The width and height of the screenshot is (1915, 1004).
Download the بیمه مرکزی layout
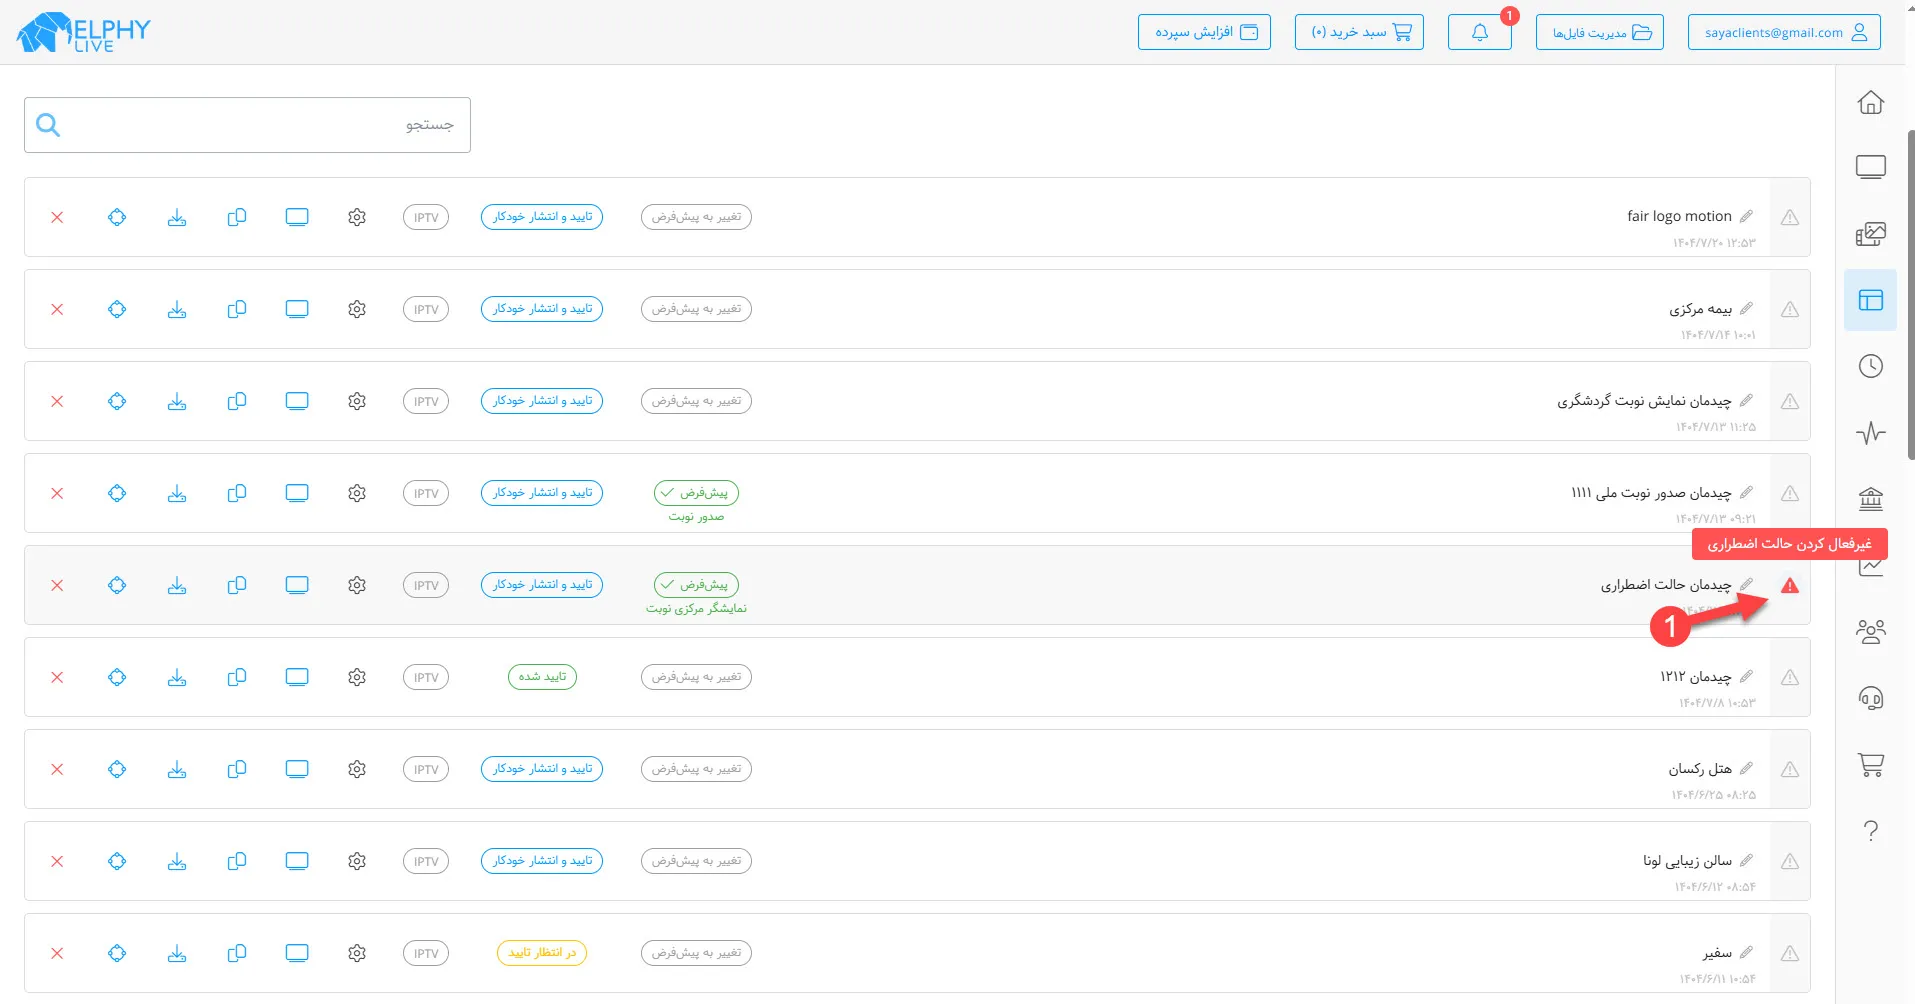177,310
